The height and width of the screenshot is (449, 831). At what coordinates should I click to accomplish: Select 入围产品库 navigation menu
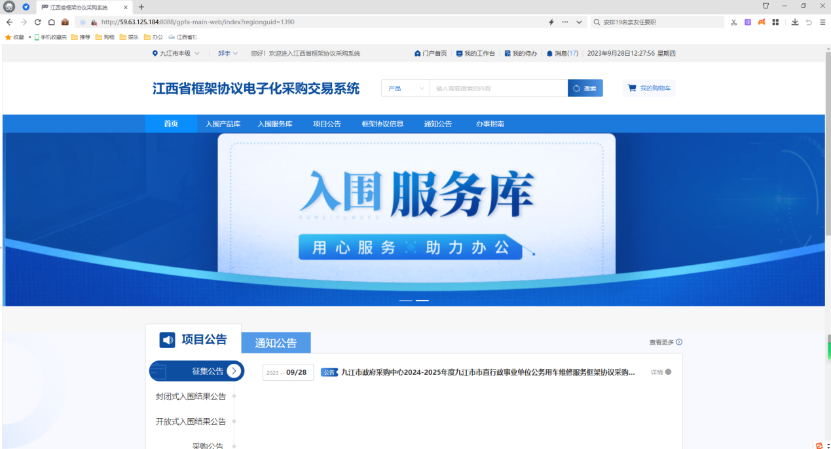[x=223, y=124]
